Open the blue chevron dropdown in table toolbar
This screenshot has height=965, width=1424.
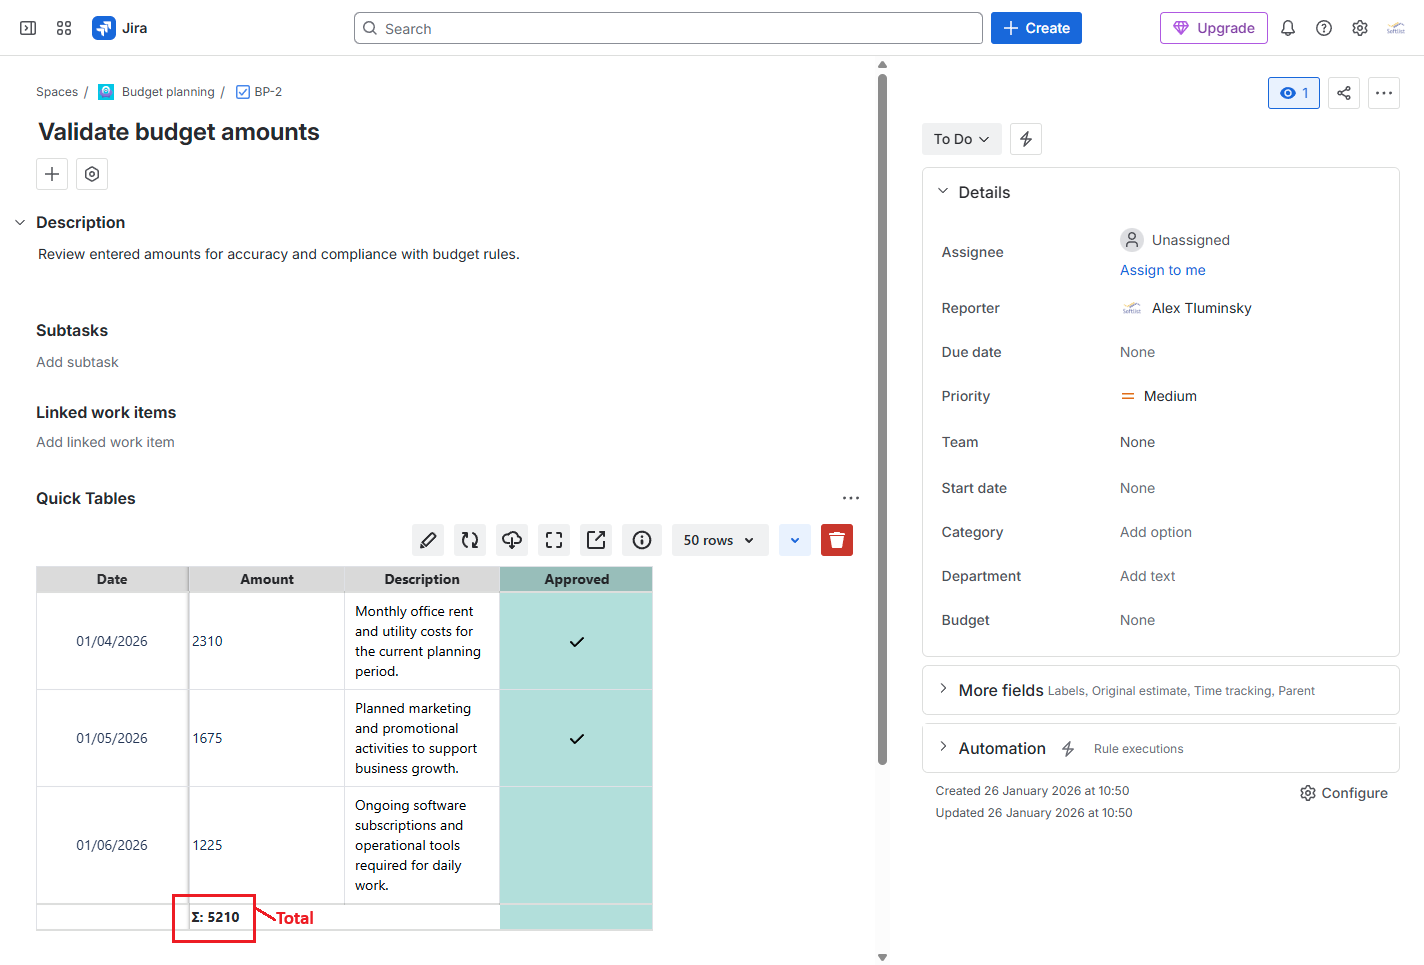795,540
